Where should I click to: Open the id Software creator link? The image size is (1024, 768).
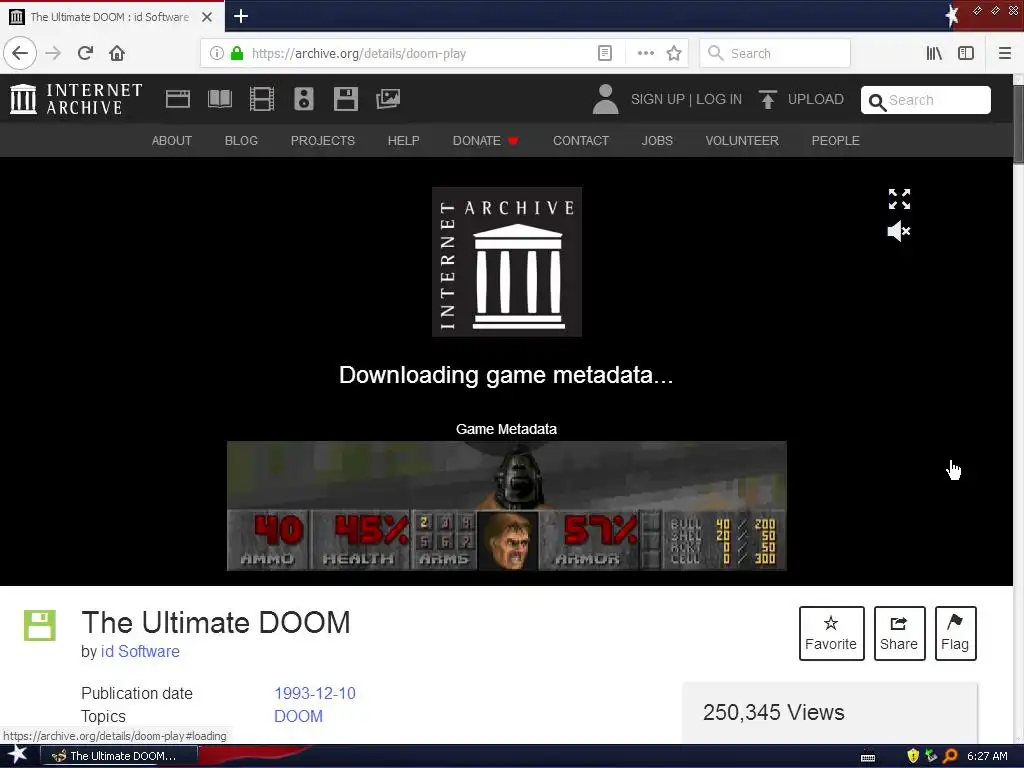click(x=140, y=651)
